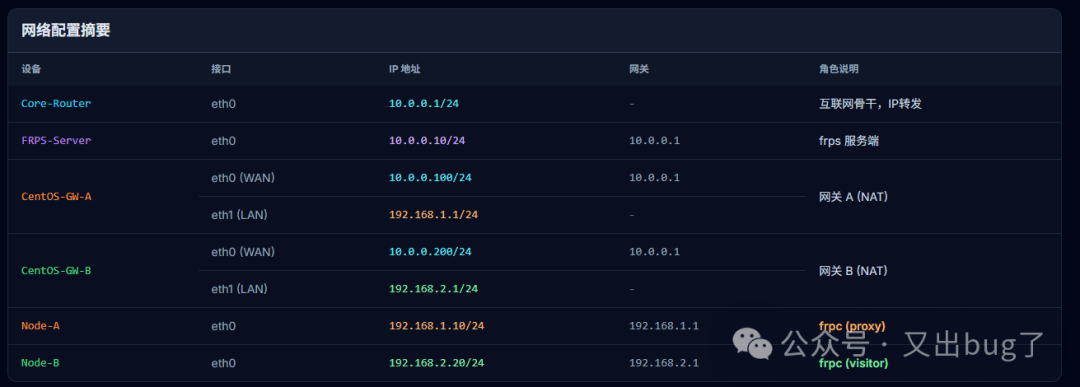1080x387 pixels.
Task: Click the frps 服务端 role description
Action: [849, 140]
